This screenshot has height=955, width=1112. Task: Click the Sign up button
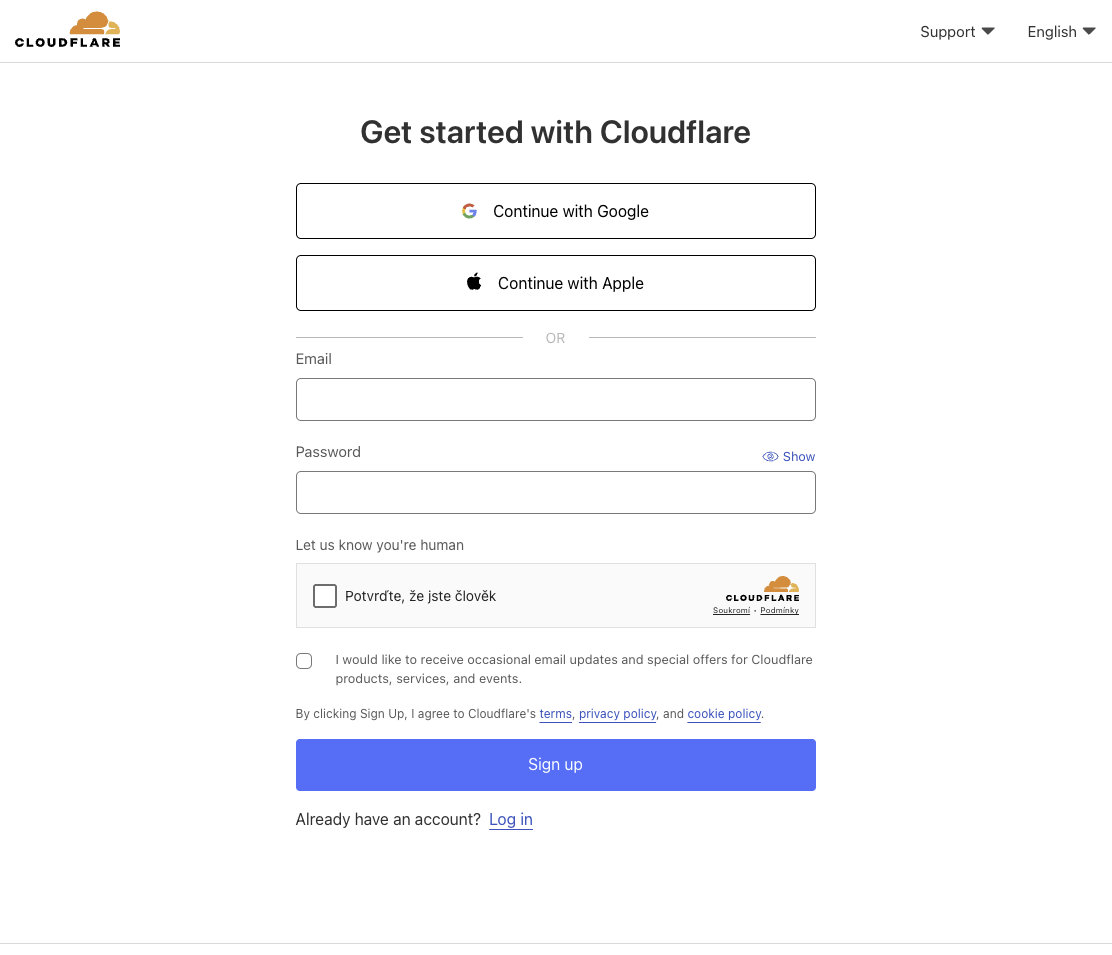[x=555, y=765]
